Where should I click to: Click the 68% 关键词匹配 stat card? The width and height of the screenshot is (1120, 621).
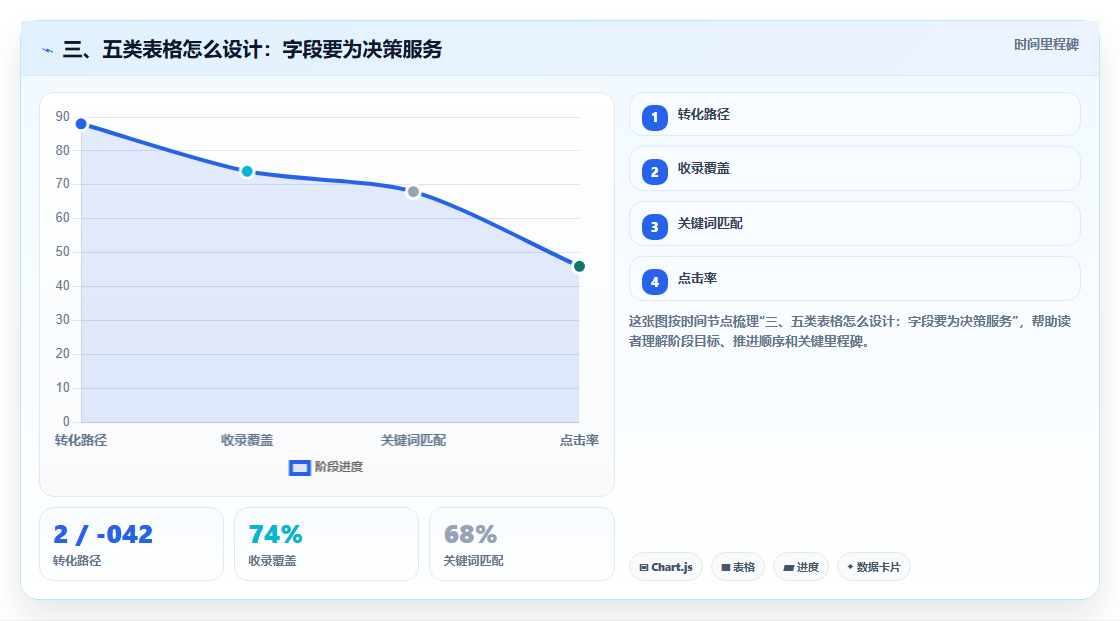[522, 545]
